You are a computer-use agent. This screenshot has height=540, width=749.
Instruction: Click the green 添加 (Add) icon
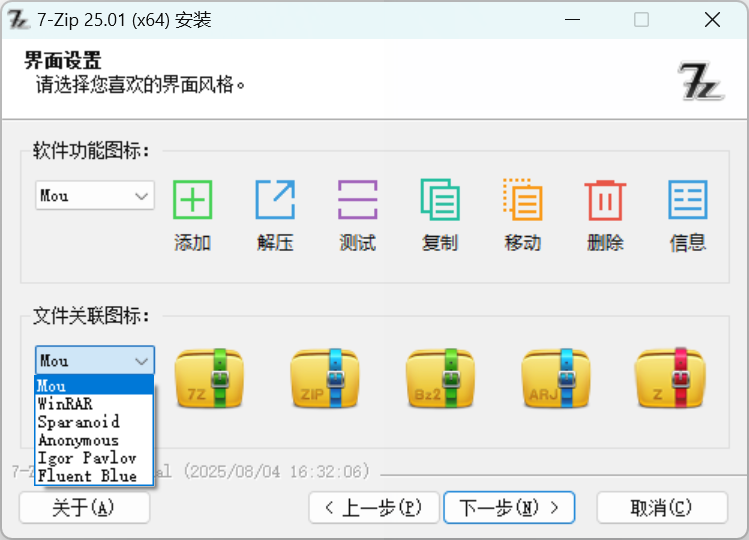coord(192,200)
